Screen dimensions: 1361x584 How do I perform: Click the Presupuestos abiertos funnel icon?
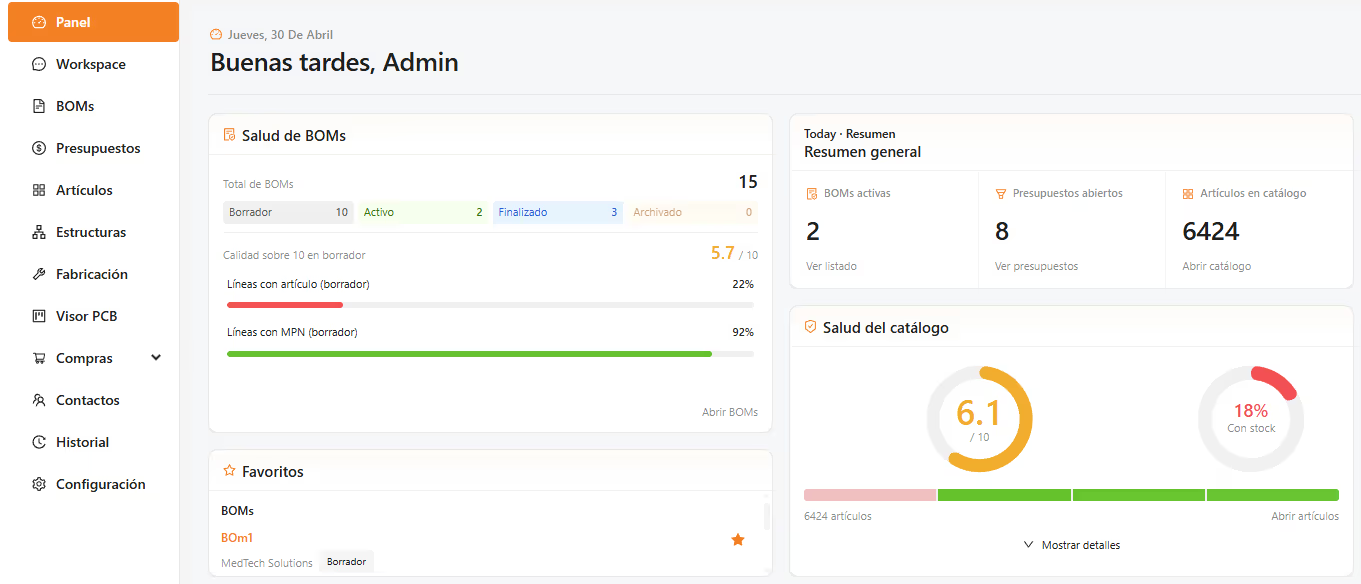point(1000,193)
